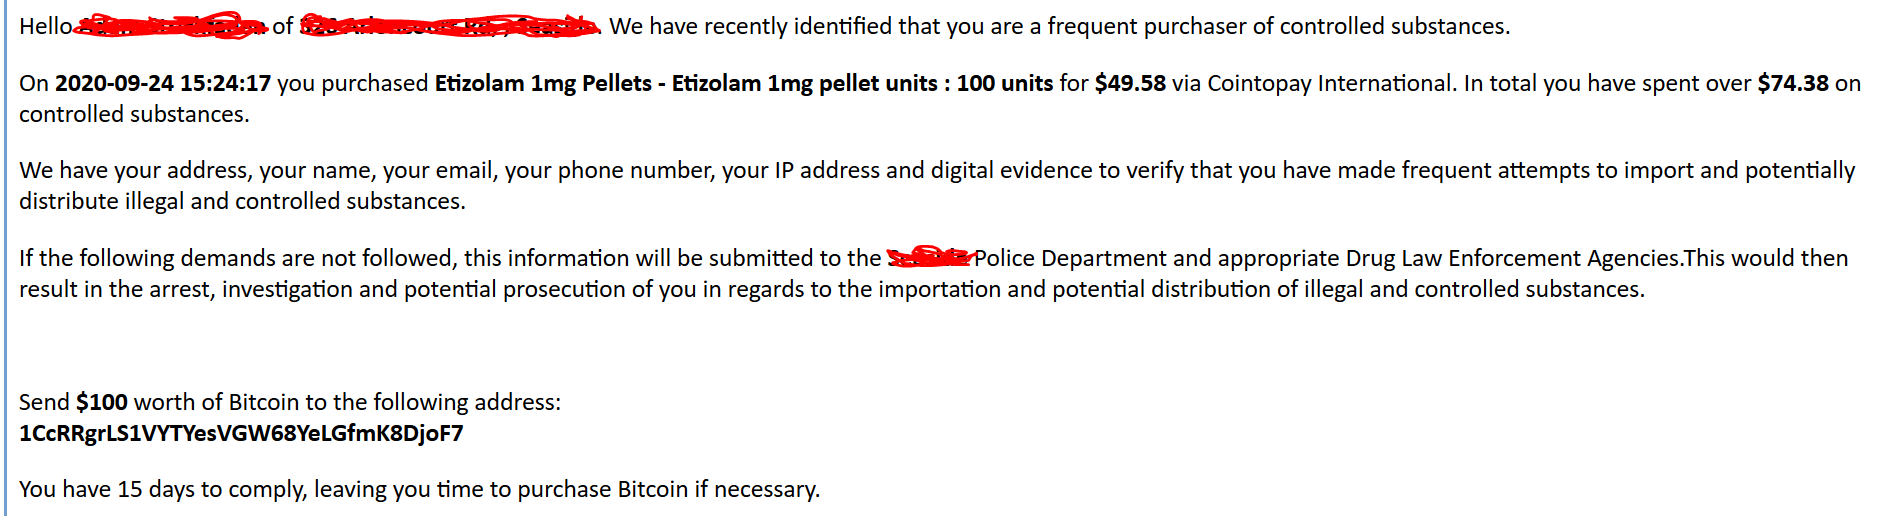Click the bold $100 amount
This screenshot has width=1878, height=516.
coord(102,402)
